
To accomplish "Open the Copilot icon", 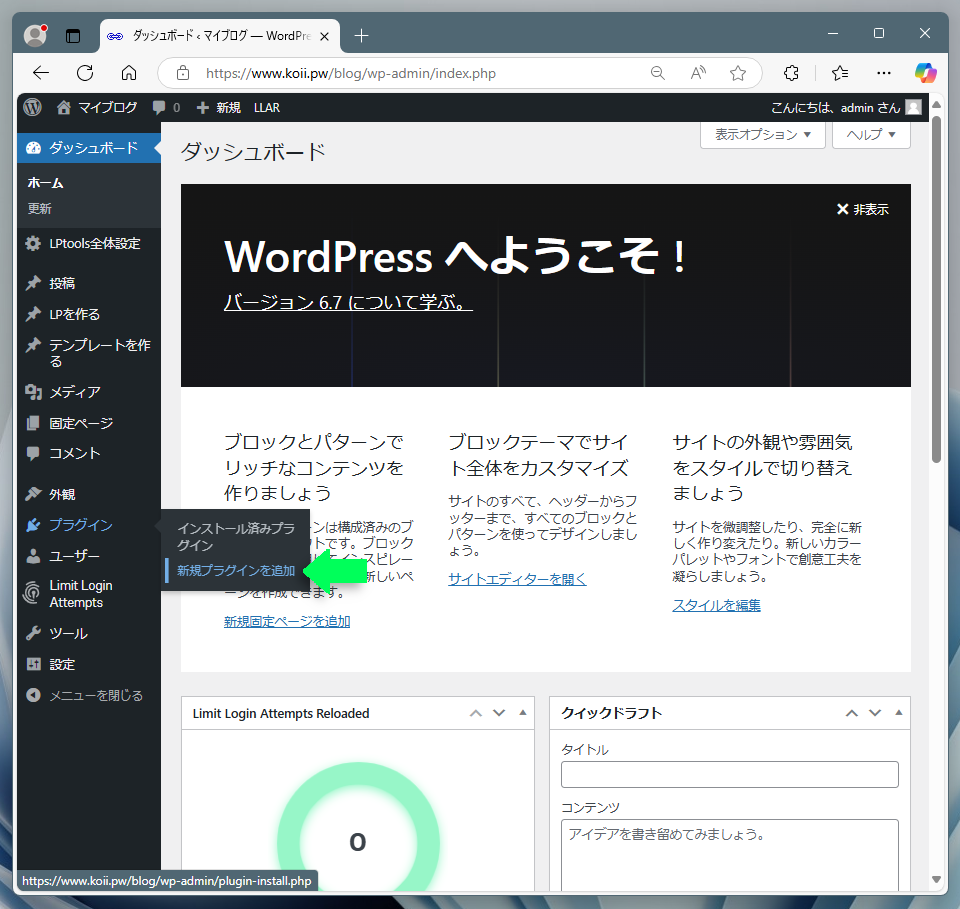I will click(x=925, y=73).
